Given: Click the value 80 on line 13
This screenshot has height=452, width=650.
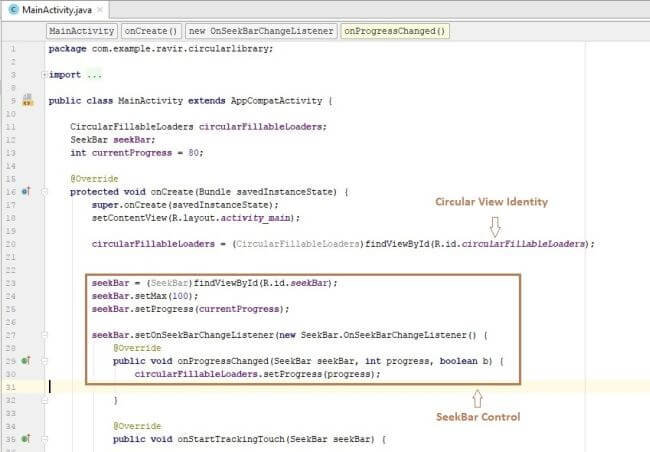Looking at the screenshot, I should click(194, 153).
